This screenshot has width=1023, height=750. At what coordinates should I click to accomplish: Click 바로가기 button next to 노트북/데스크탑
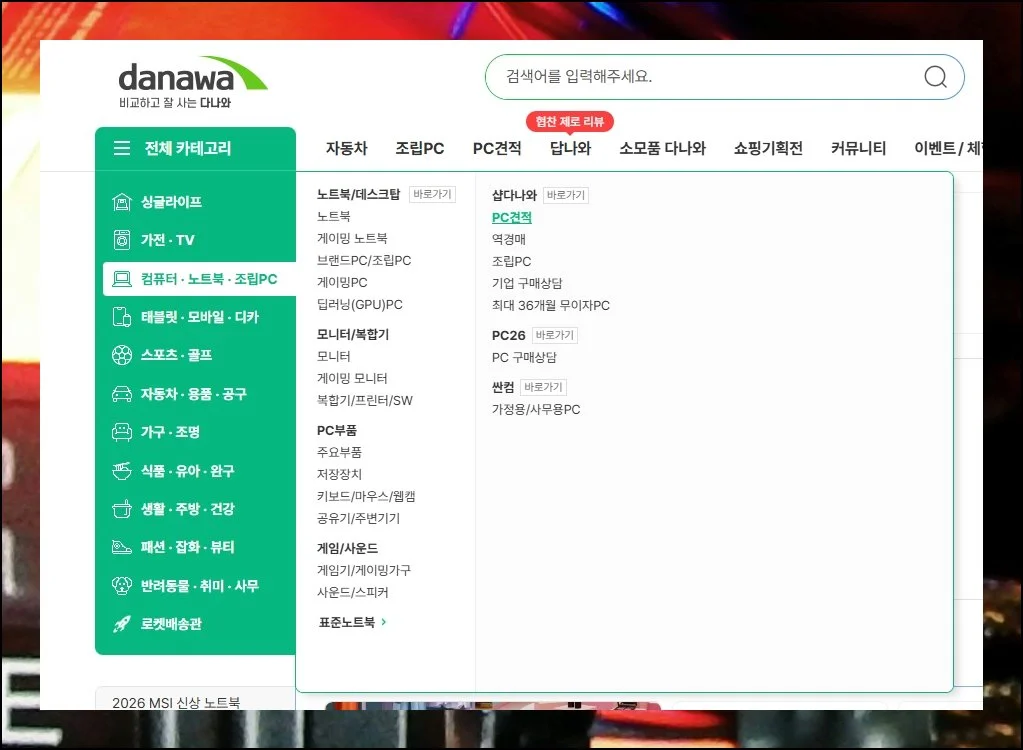[432, 195]
